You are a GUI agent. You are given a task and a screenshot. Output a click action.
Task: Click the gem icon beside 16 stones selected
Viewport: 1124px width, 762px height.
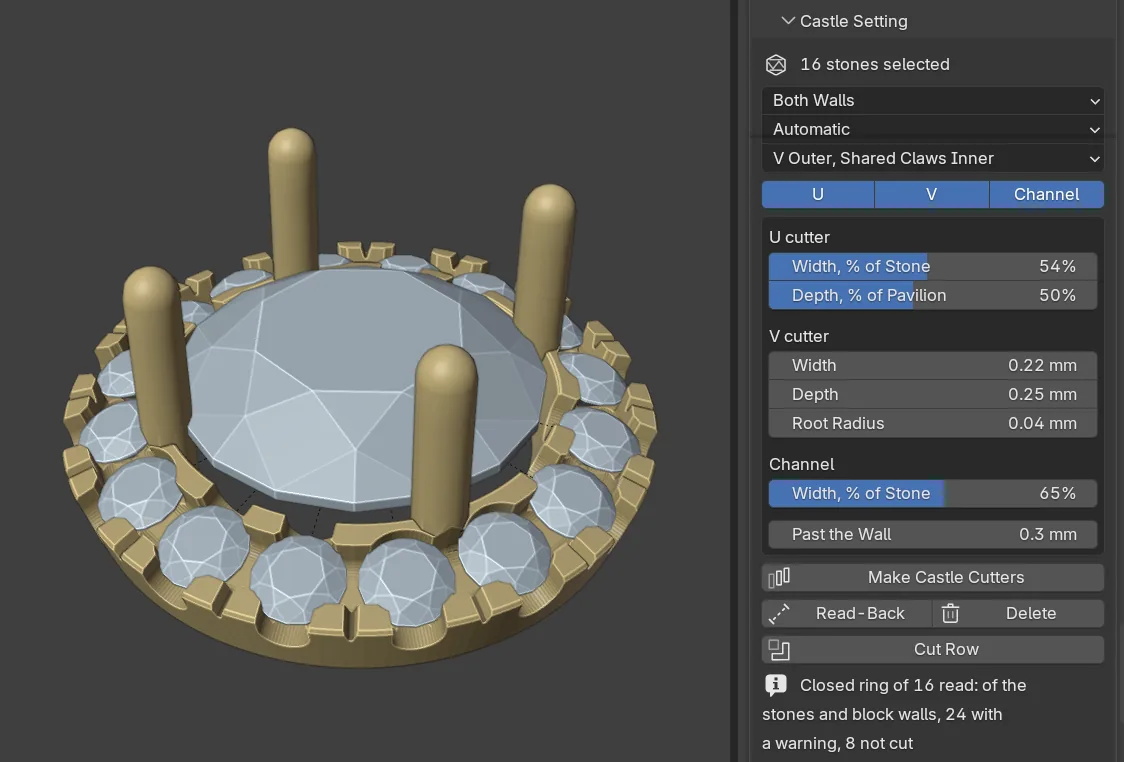776,65
